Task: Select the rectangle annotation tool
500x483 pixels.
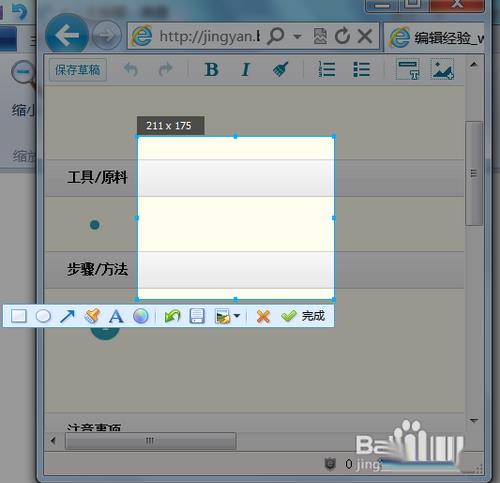Action: (x=19, y=316)
